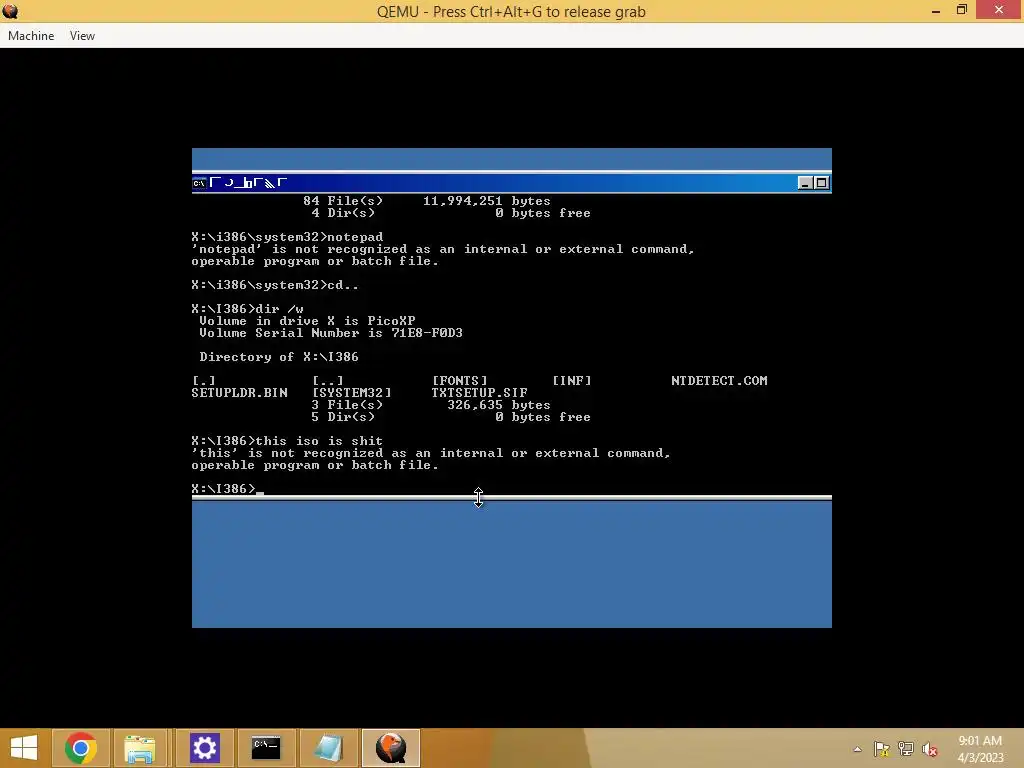
Task: Click the notepad command prompt line
Action: [287, 237]
